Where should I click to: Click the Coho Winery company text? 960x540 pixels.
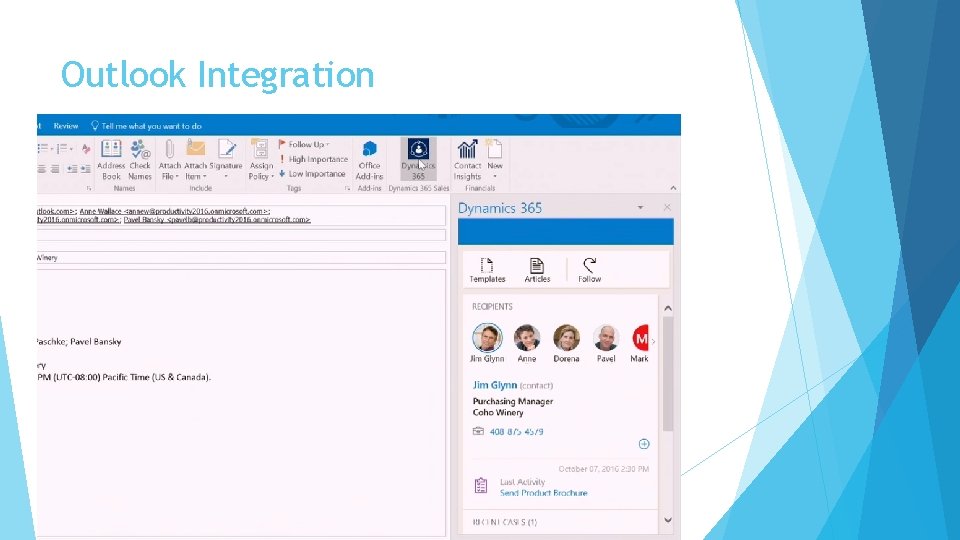coord(498,413)
